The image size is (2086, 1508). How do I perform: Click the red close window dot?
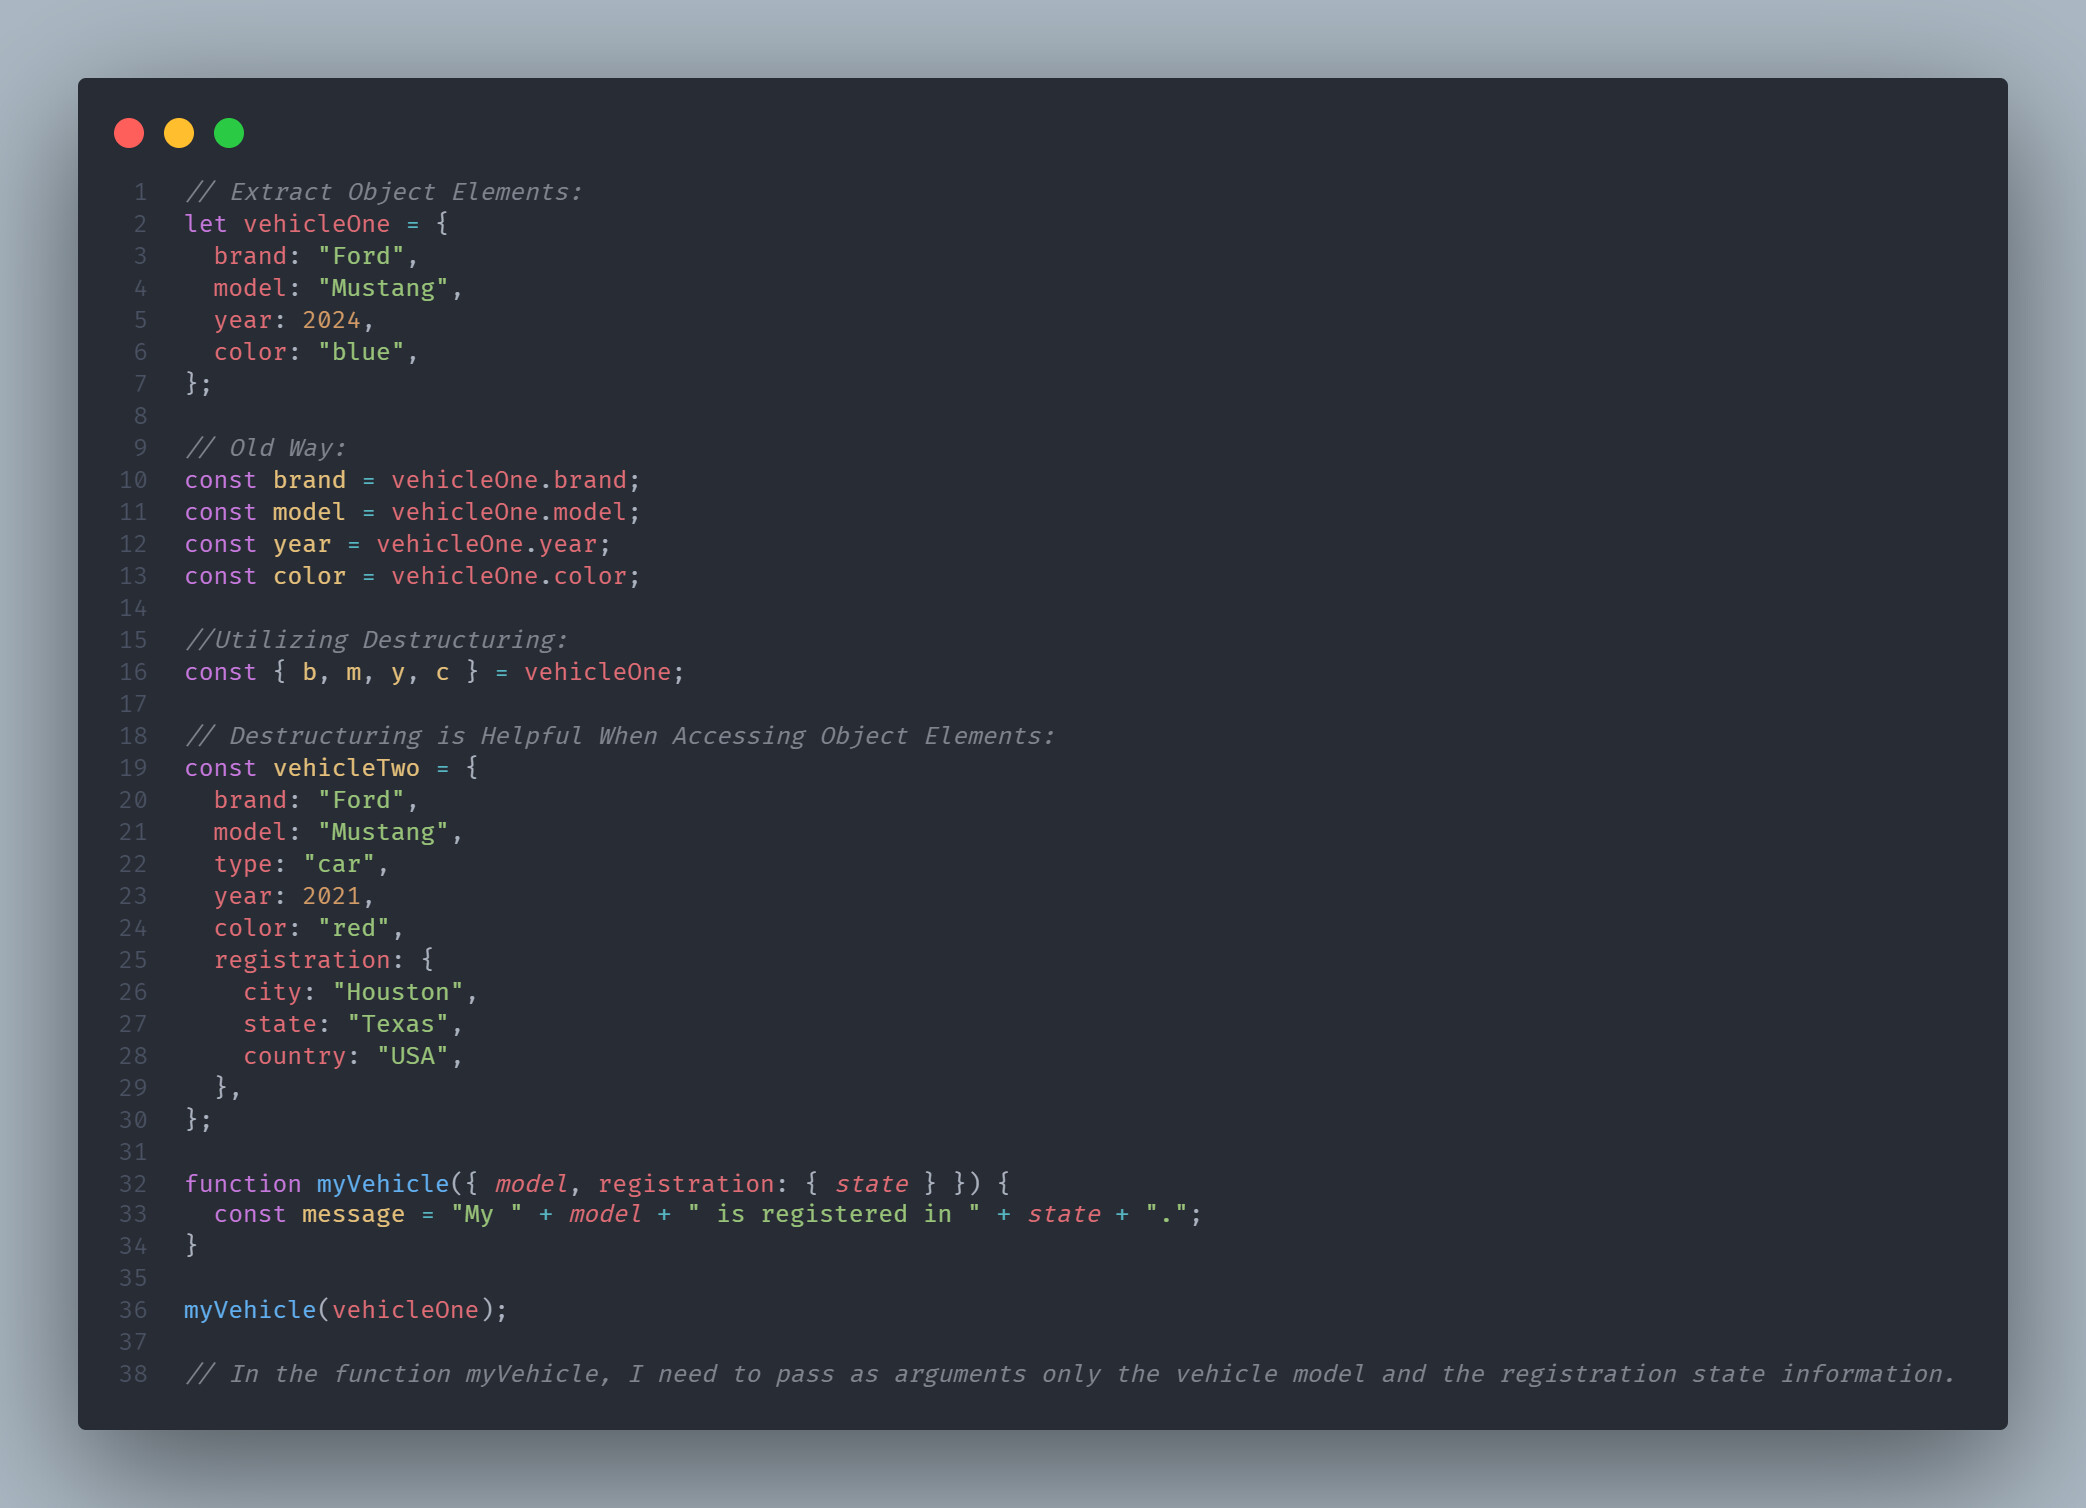[x=129, y=133]
